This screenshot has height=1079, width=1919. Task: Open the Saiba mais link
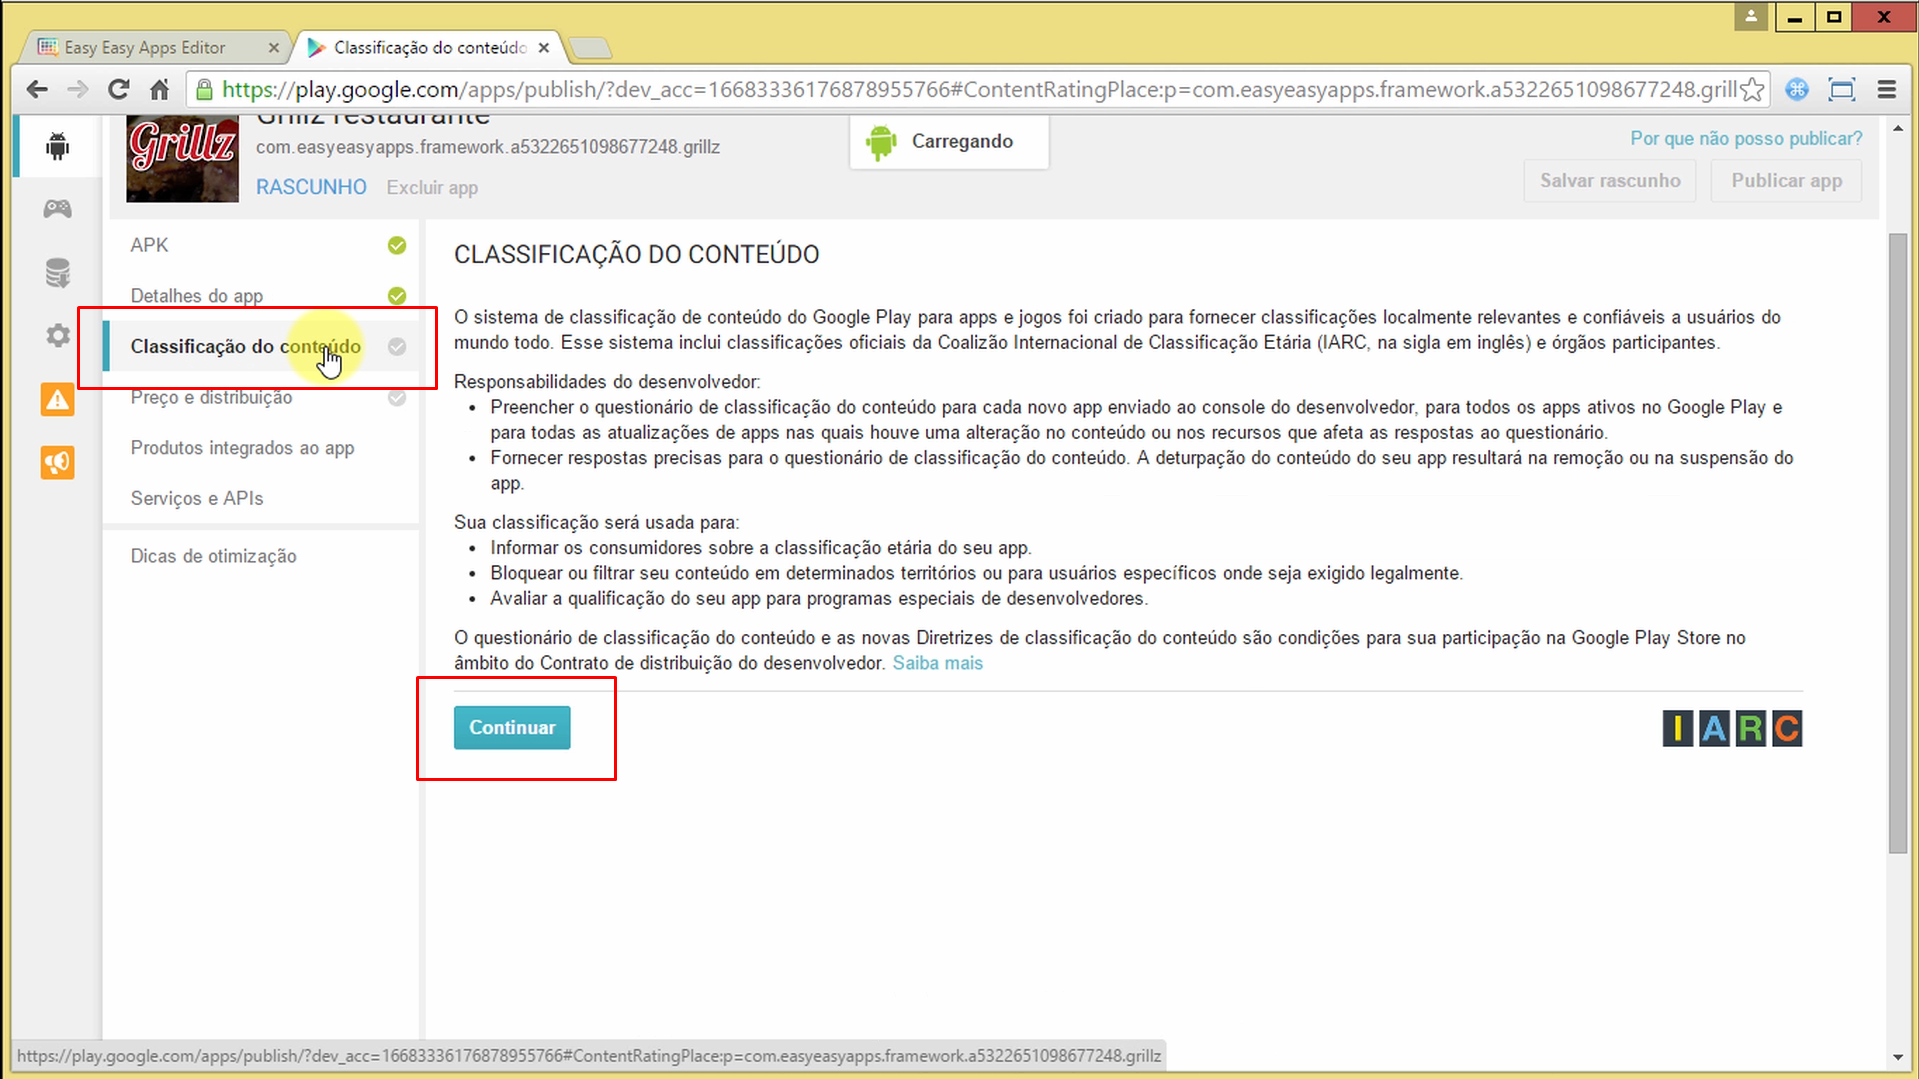pos(937,662)
